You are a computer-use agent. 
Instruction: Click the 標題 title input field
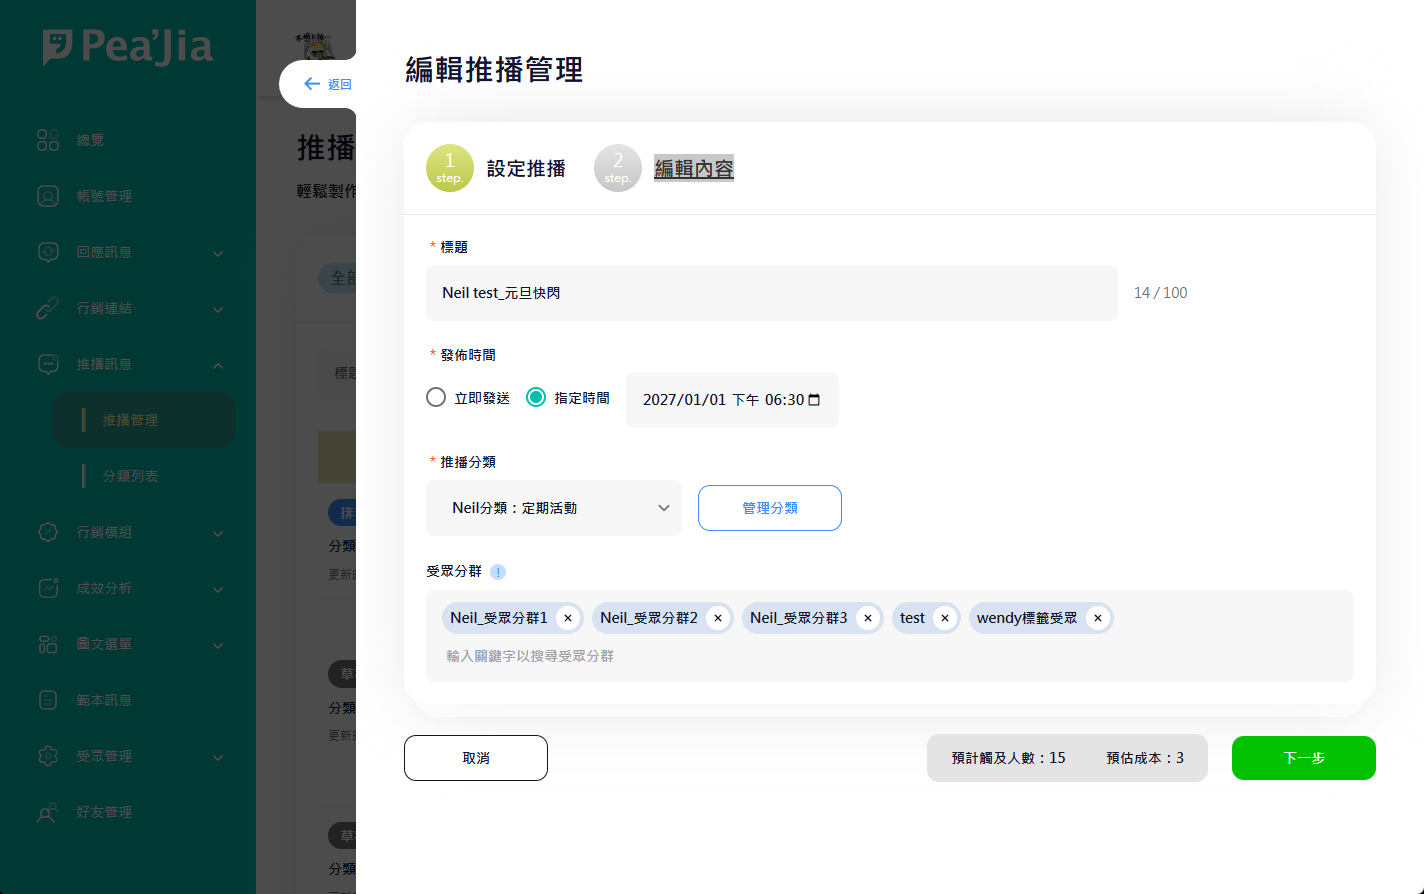(x=771, y=293)
